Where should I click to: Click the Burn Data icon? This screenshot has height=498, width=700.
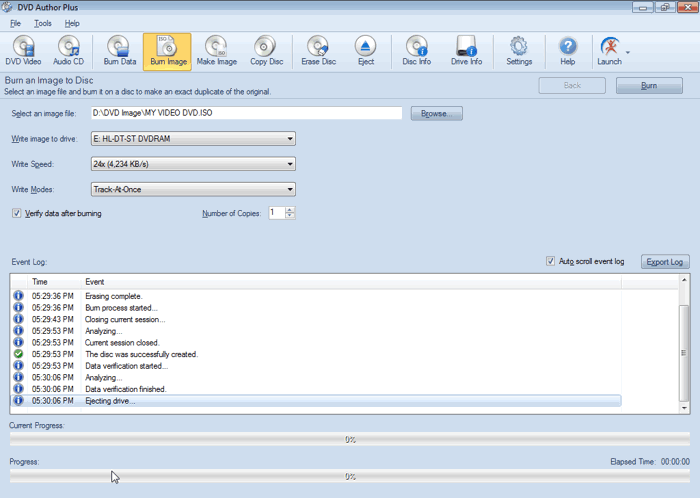119,51
